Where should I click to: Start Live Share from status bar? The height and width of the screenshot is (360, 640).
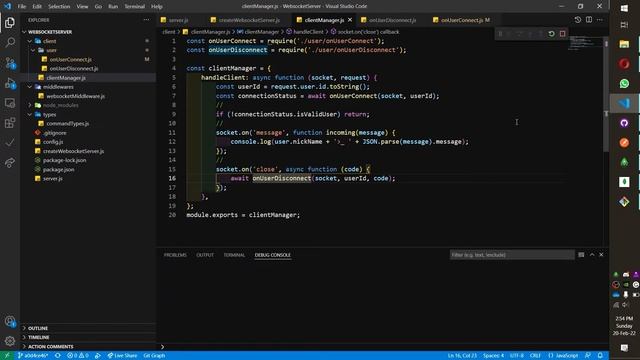(x=122, y=356)
